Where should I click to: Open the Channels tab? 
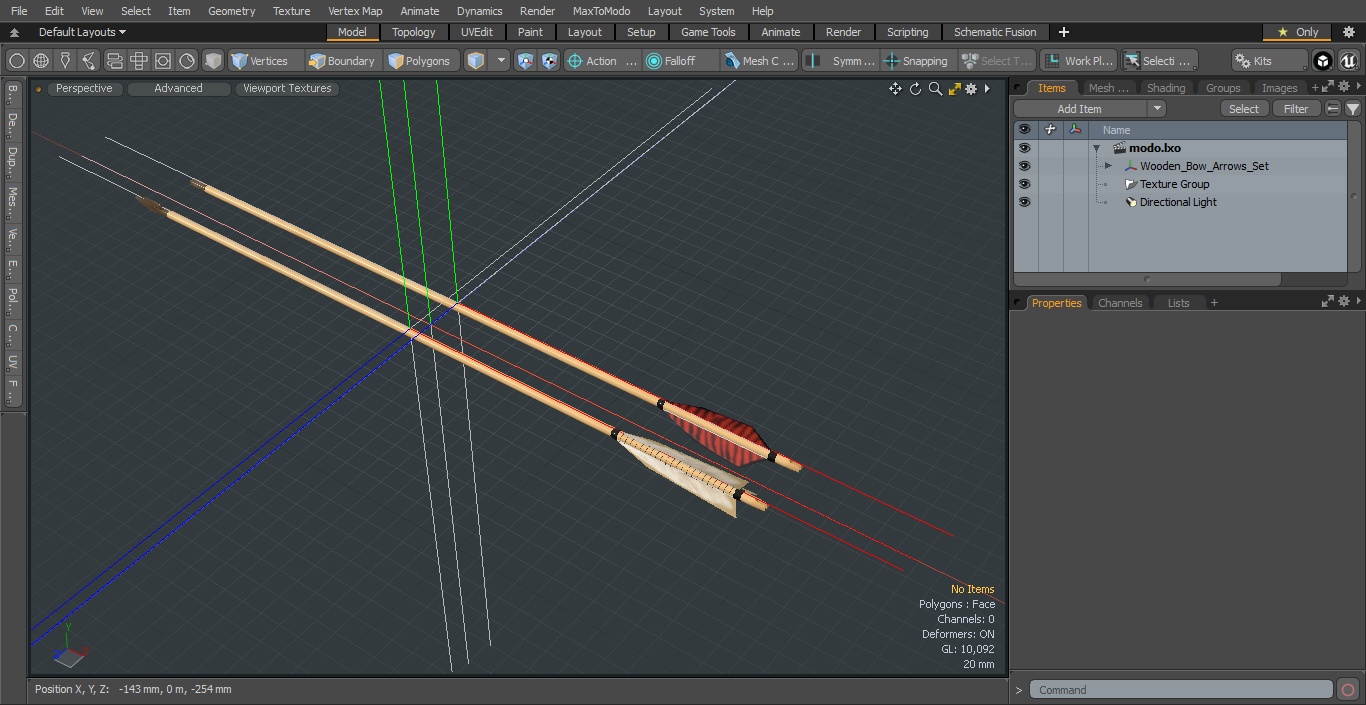click(x=1120, y=303)
